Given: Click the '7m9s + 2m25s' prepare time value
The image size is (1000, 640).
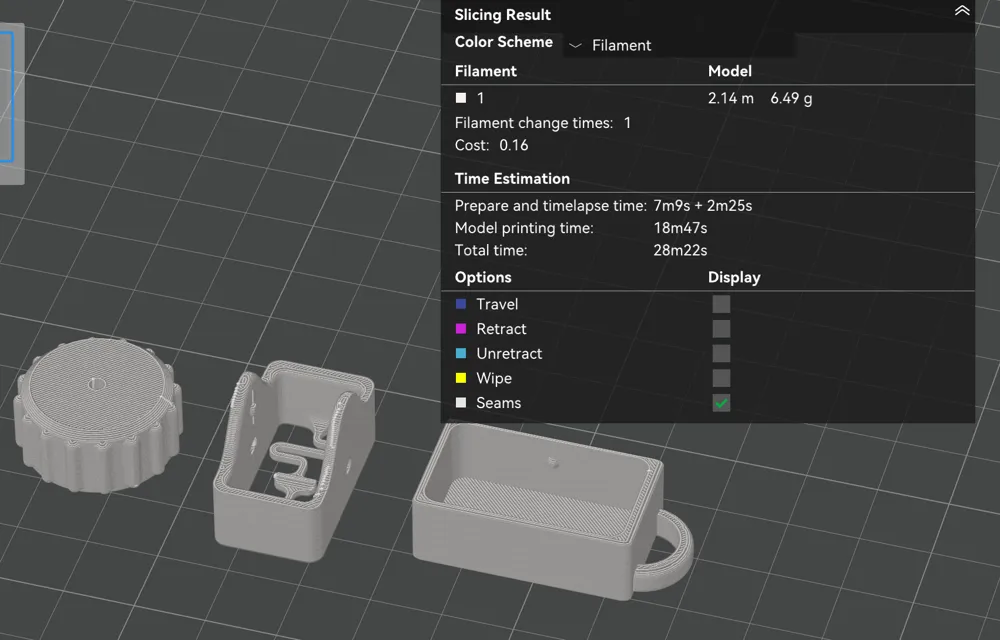Looking at the screenshot, I should [703, 206].
